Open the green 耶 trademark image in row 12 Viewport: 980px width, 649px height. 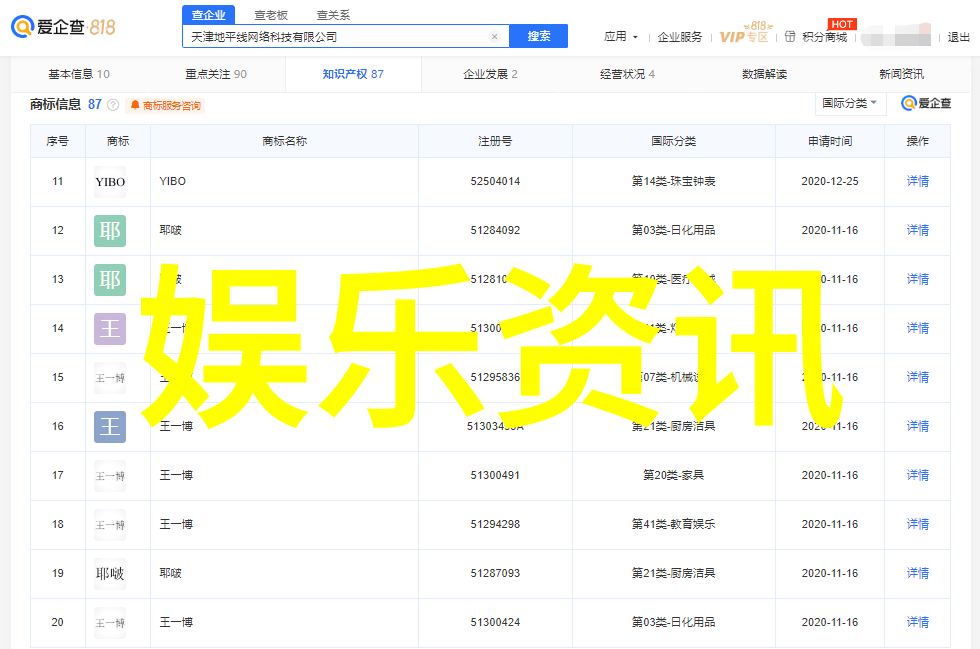[110, 231]
